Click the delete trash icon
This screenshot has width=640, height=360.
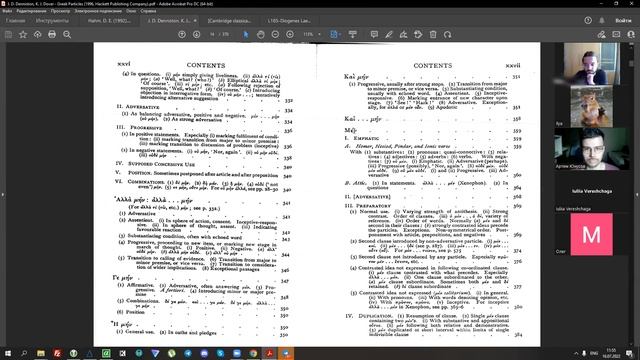point(433,35)
